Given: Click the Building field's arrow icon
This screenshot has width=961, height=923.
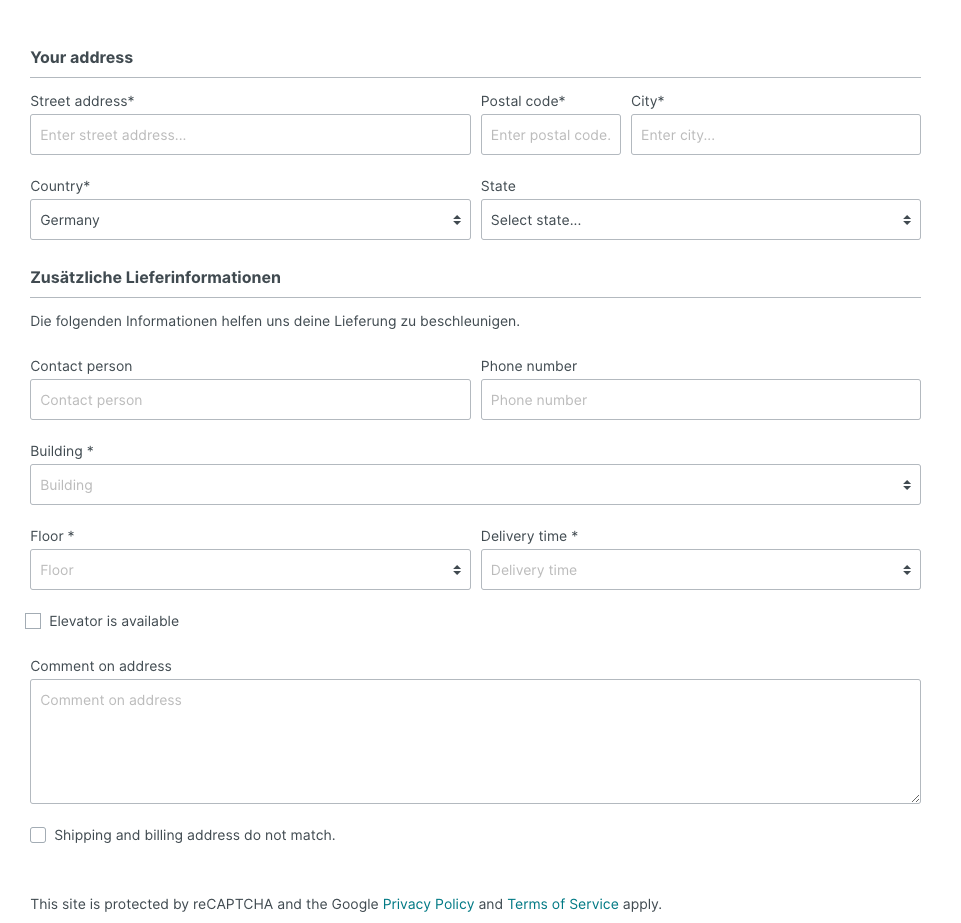Looking at the screenshot, I should [x=906, y=485].
